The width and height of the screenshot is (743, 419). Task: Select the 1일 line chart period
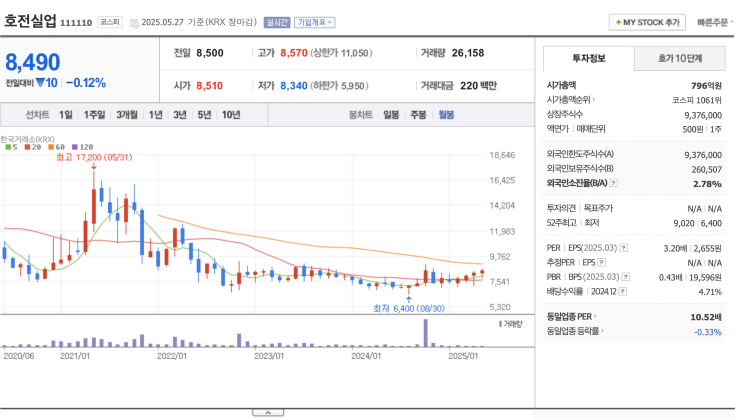66,115
